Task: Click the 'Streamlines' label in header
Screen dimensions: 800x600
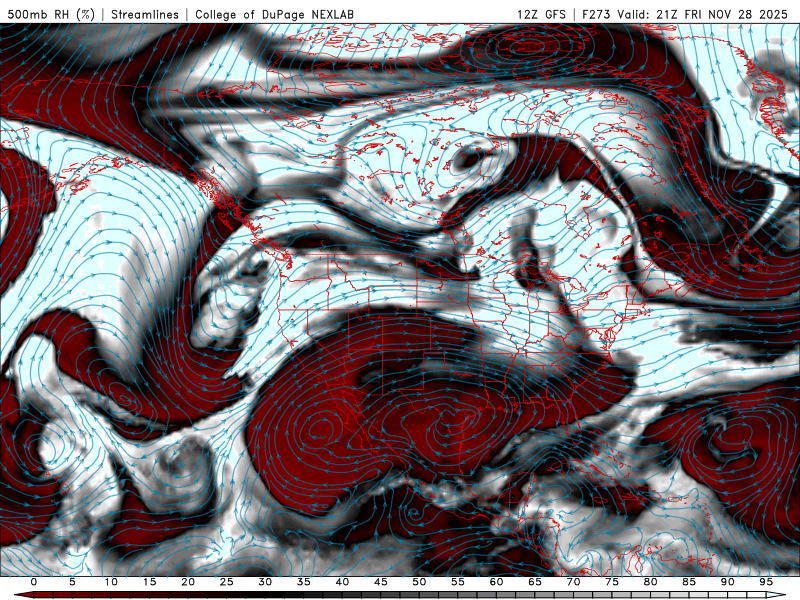Action: click(145, 14)
